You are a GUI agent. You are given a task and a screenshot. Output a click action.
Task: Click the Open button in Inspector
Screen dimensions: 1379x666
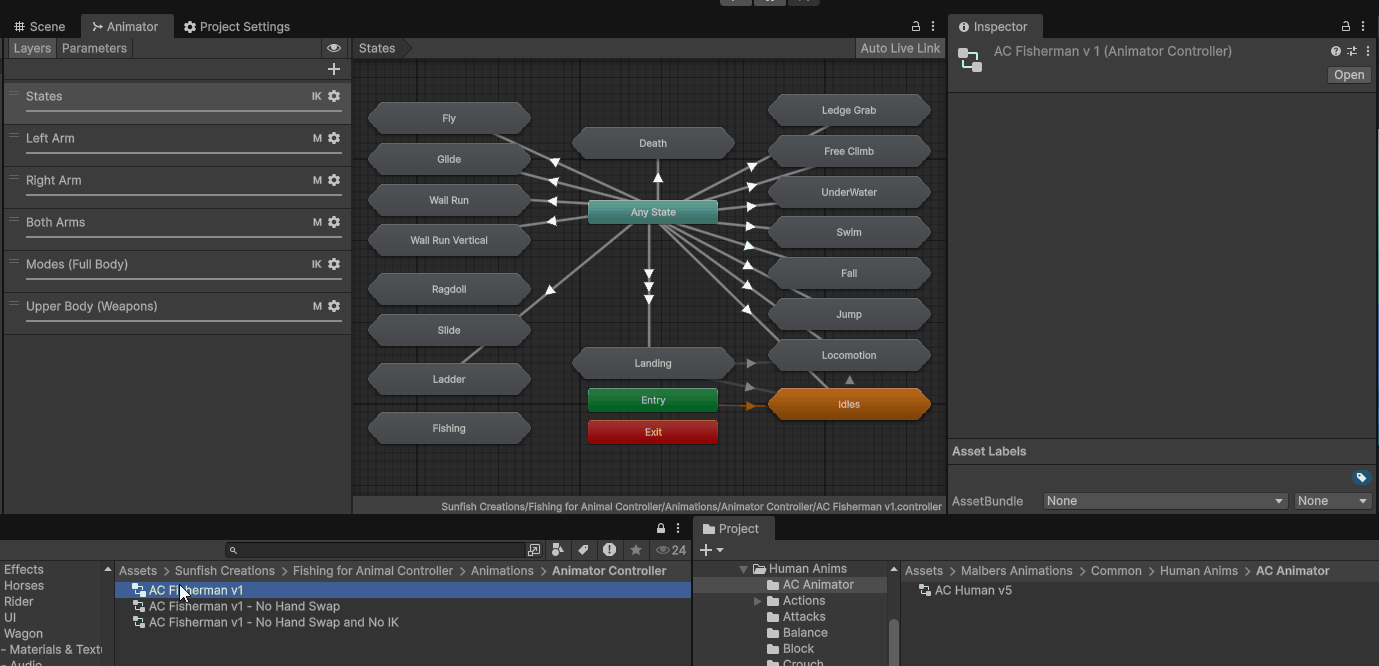coord(1348,75)
